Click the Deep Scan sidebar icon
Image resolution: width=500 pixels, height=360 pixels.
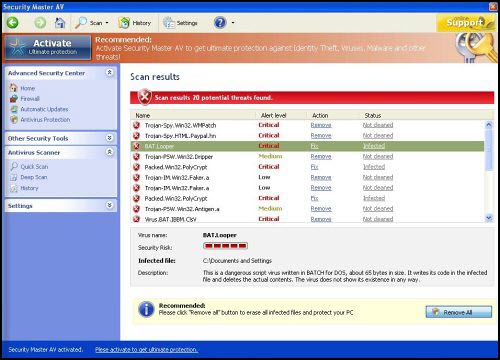pos(14,177)
